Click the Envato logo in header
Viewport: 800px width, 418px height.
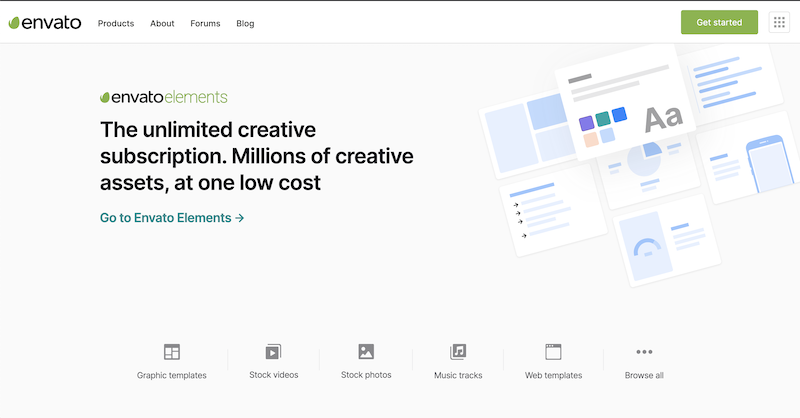pyautogui.click(x=45, y=22)
